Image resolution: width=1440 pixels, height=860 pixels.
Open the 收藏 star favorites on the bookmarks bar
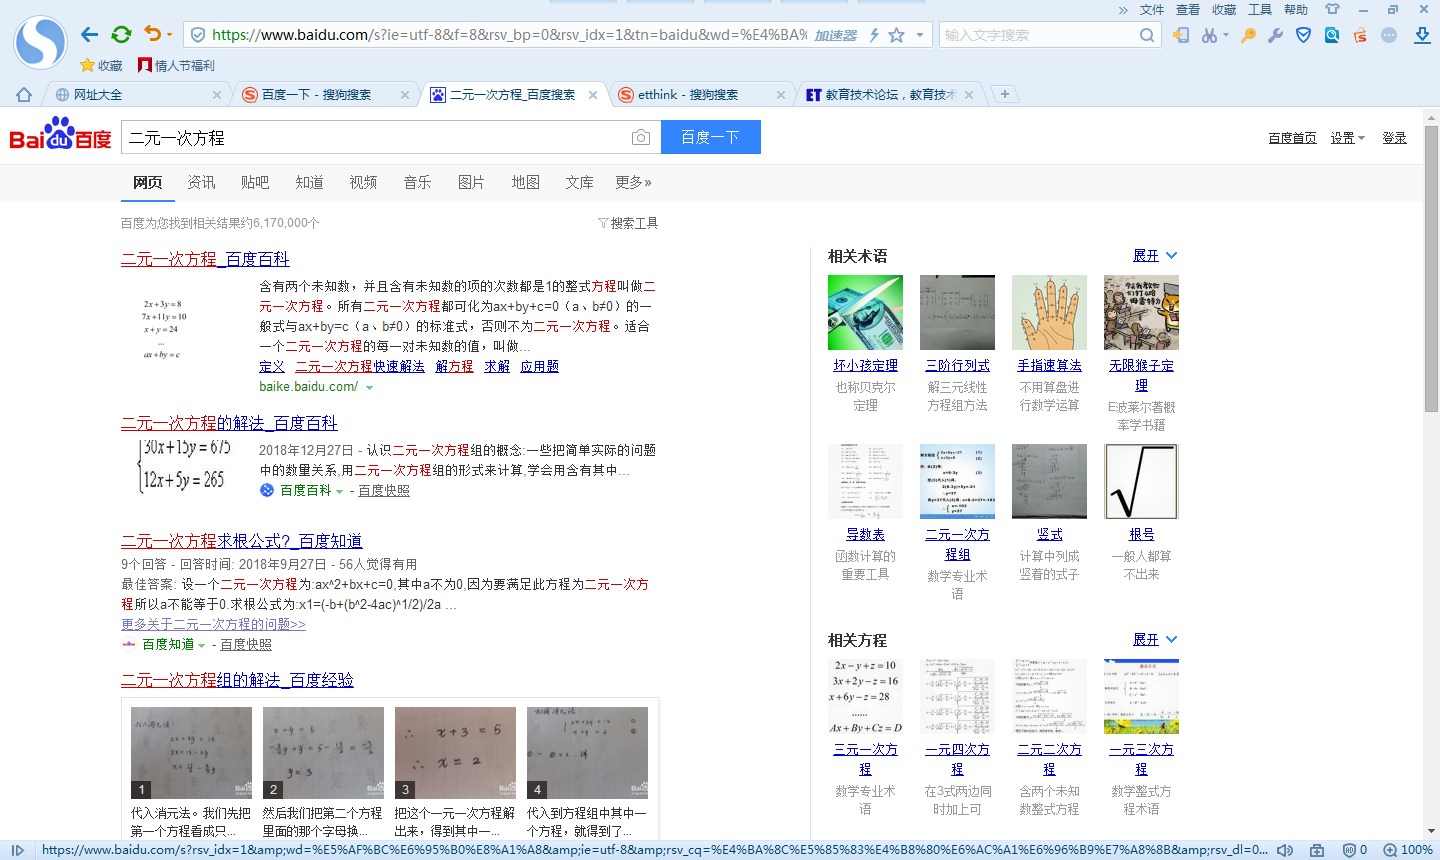tap(101, 66)
